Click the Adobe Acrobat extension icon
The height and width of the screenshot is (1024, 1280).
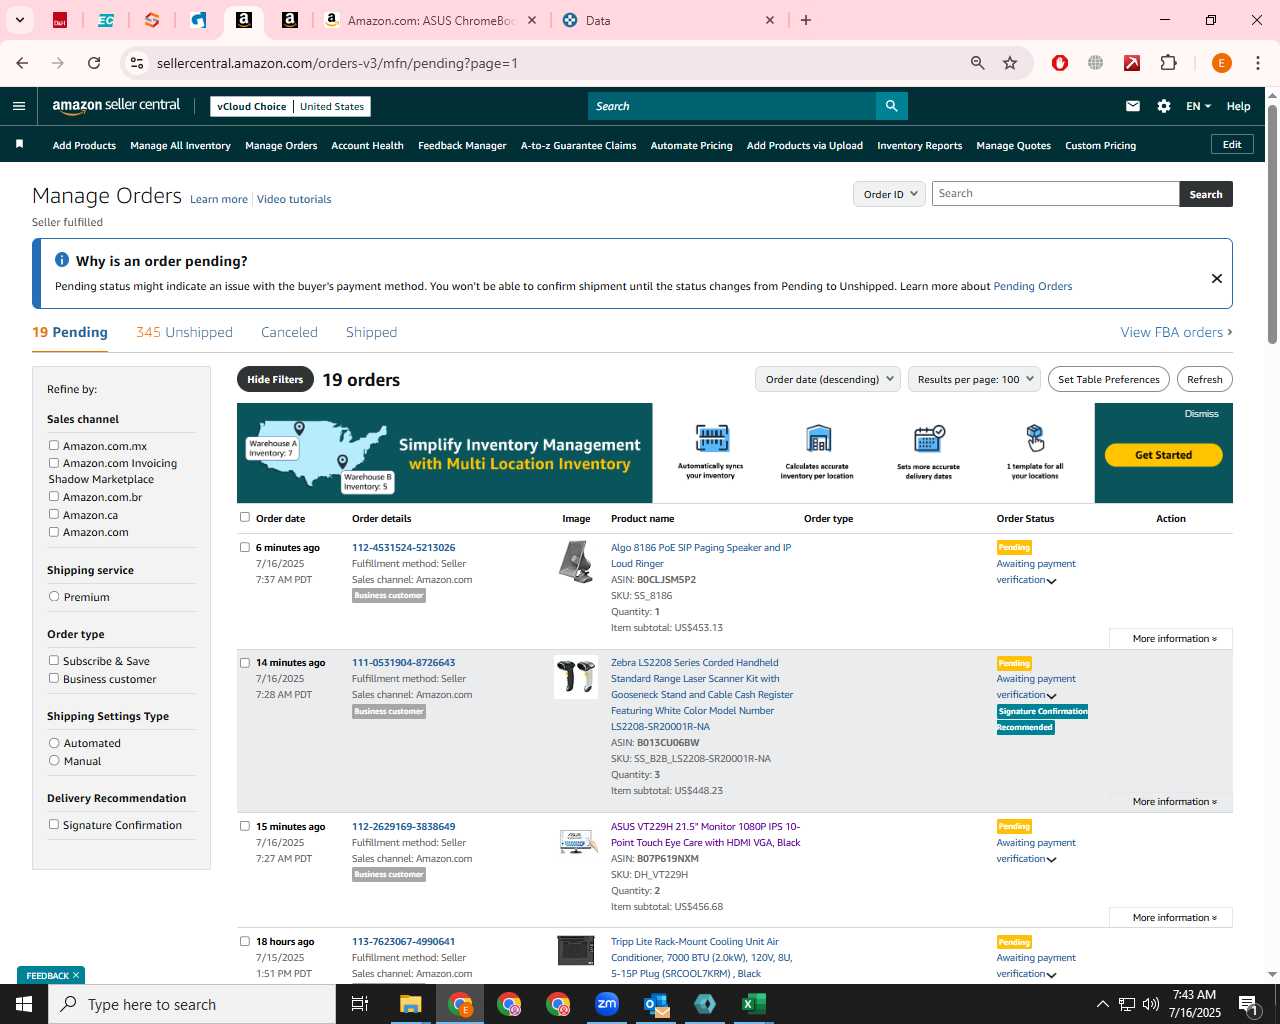1132,63
